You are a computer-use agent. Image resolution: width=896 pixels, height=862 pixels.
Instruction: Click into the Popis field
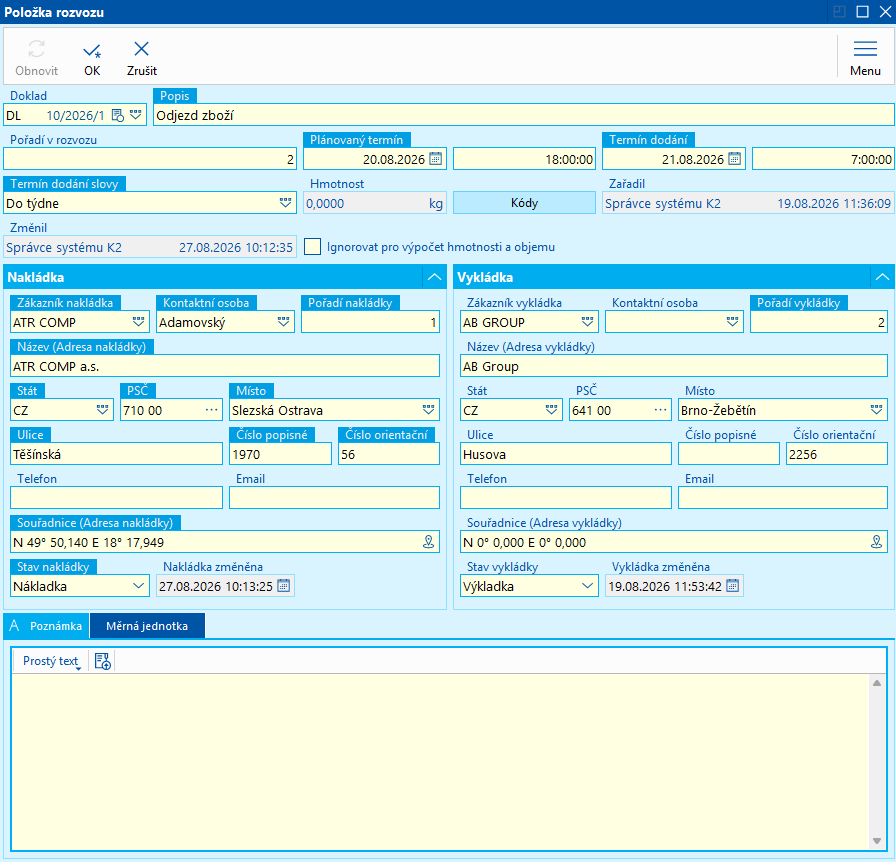coord(523,115)
